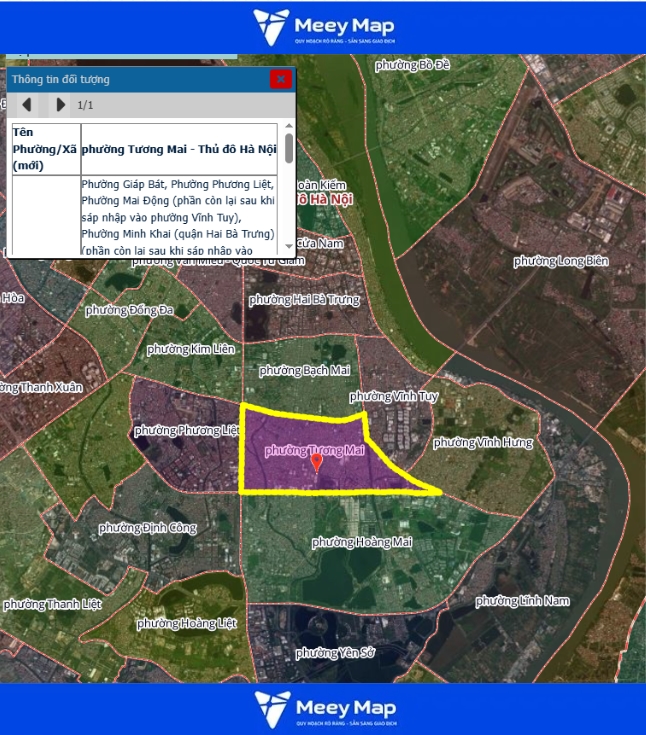
Task: Click the popup scrollbar down arrow
Action: point(289,246)
